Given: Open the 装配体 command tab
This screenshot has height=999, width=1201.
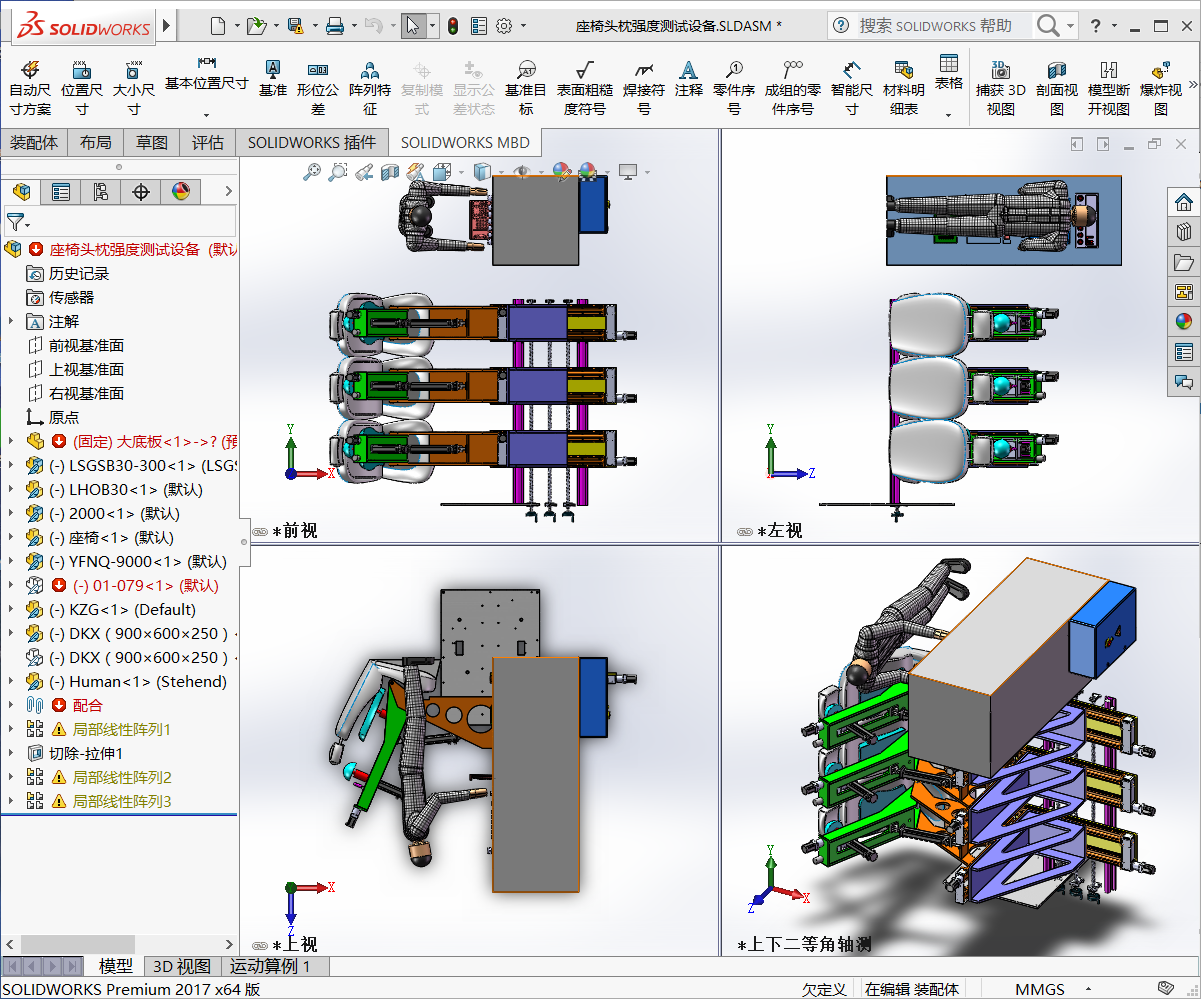Looking at the screenshot, I should click(34, 143).
